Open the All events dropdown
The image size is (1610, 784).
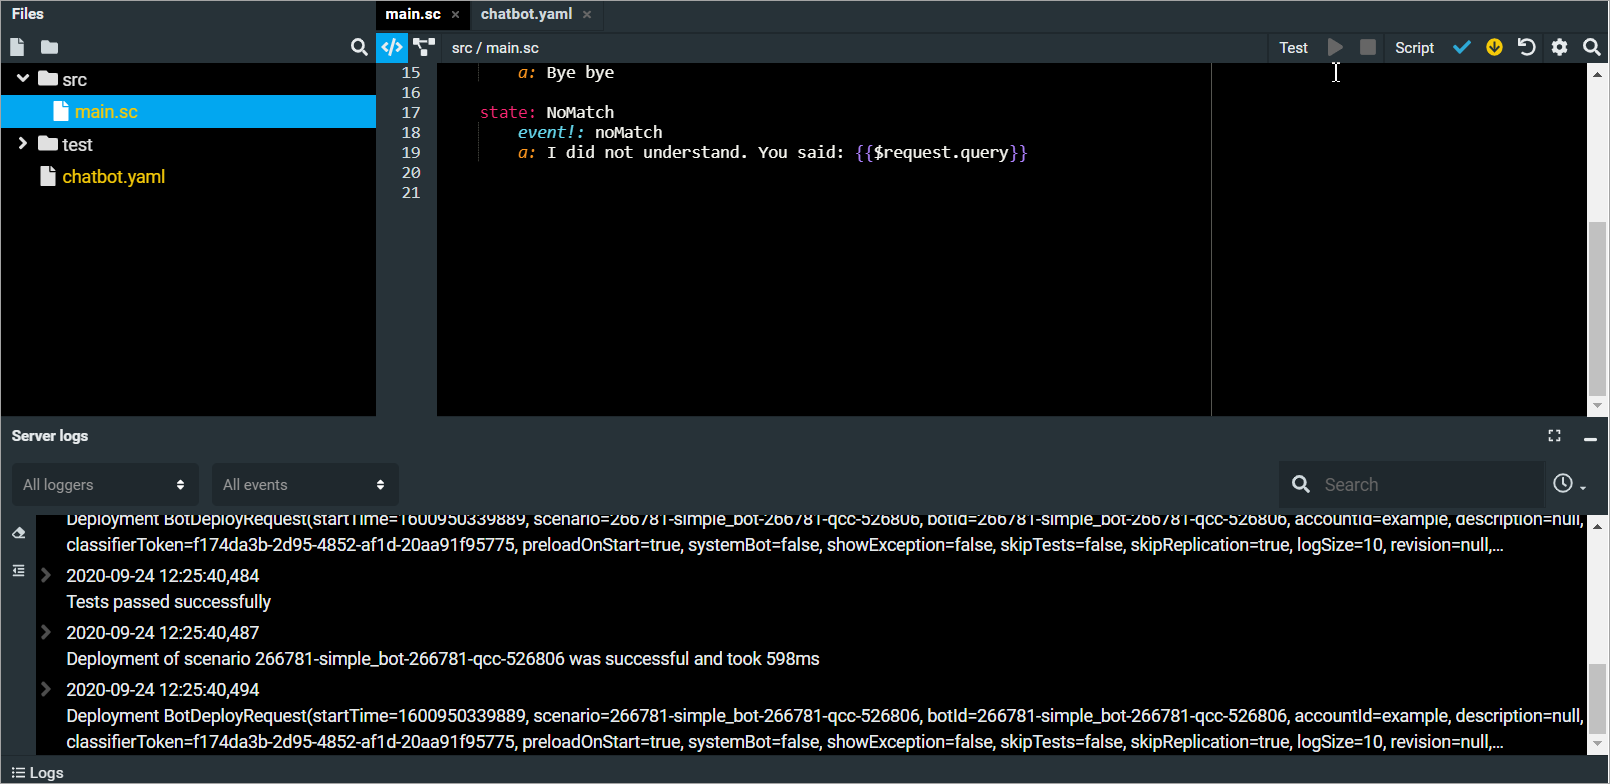[x=304, y=485]
